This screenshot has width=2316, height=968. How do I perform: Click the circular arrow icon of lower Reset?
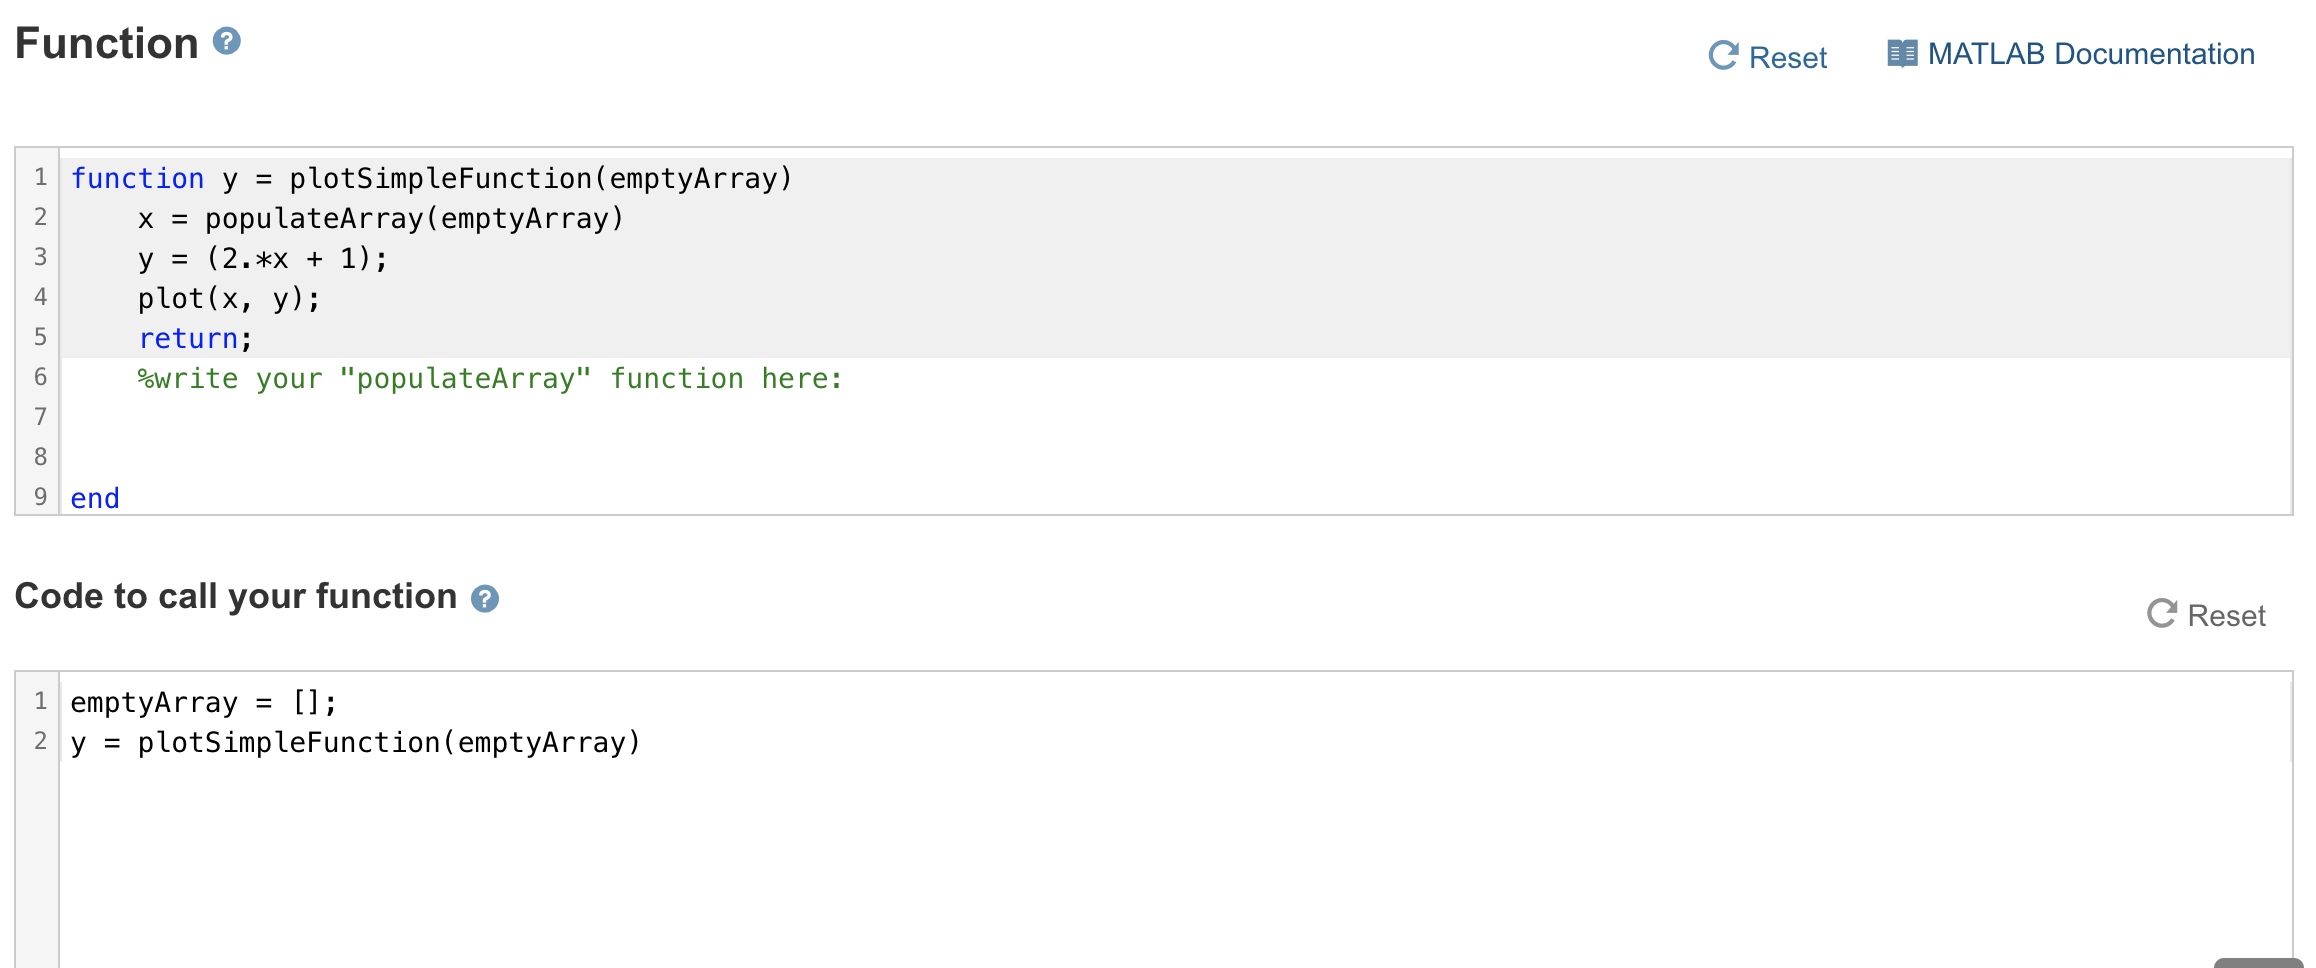tap(2162, 613)
